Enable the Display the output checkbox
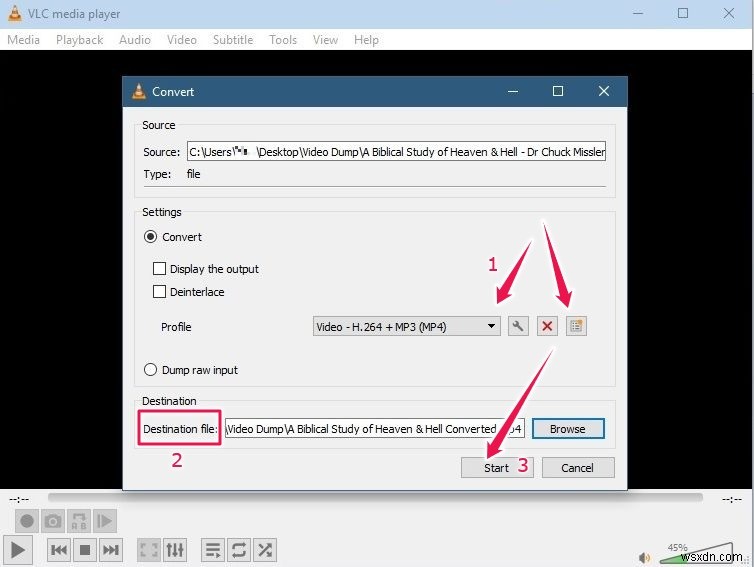This screenshot has height=567, width=754. tap(159, 268)
